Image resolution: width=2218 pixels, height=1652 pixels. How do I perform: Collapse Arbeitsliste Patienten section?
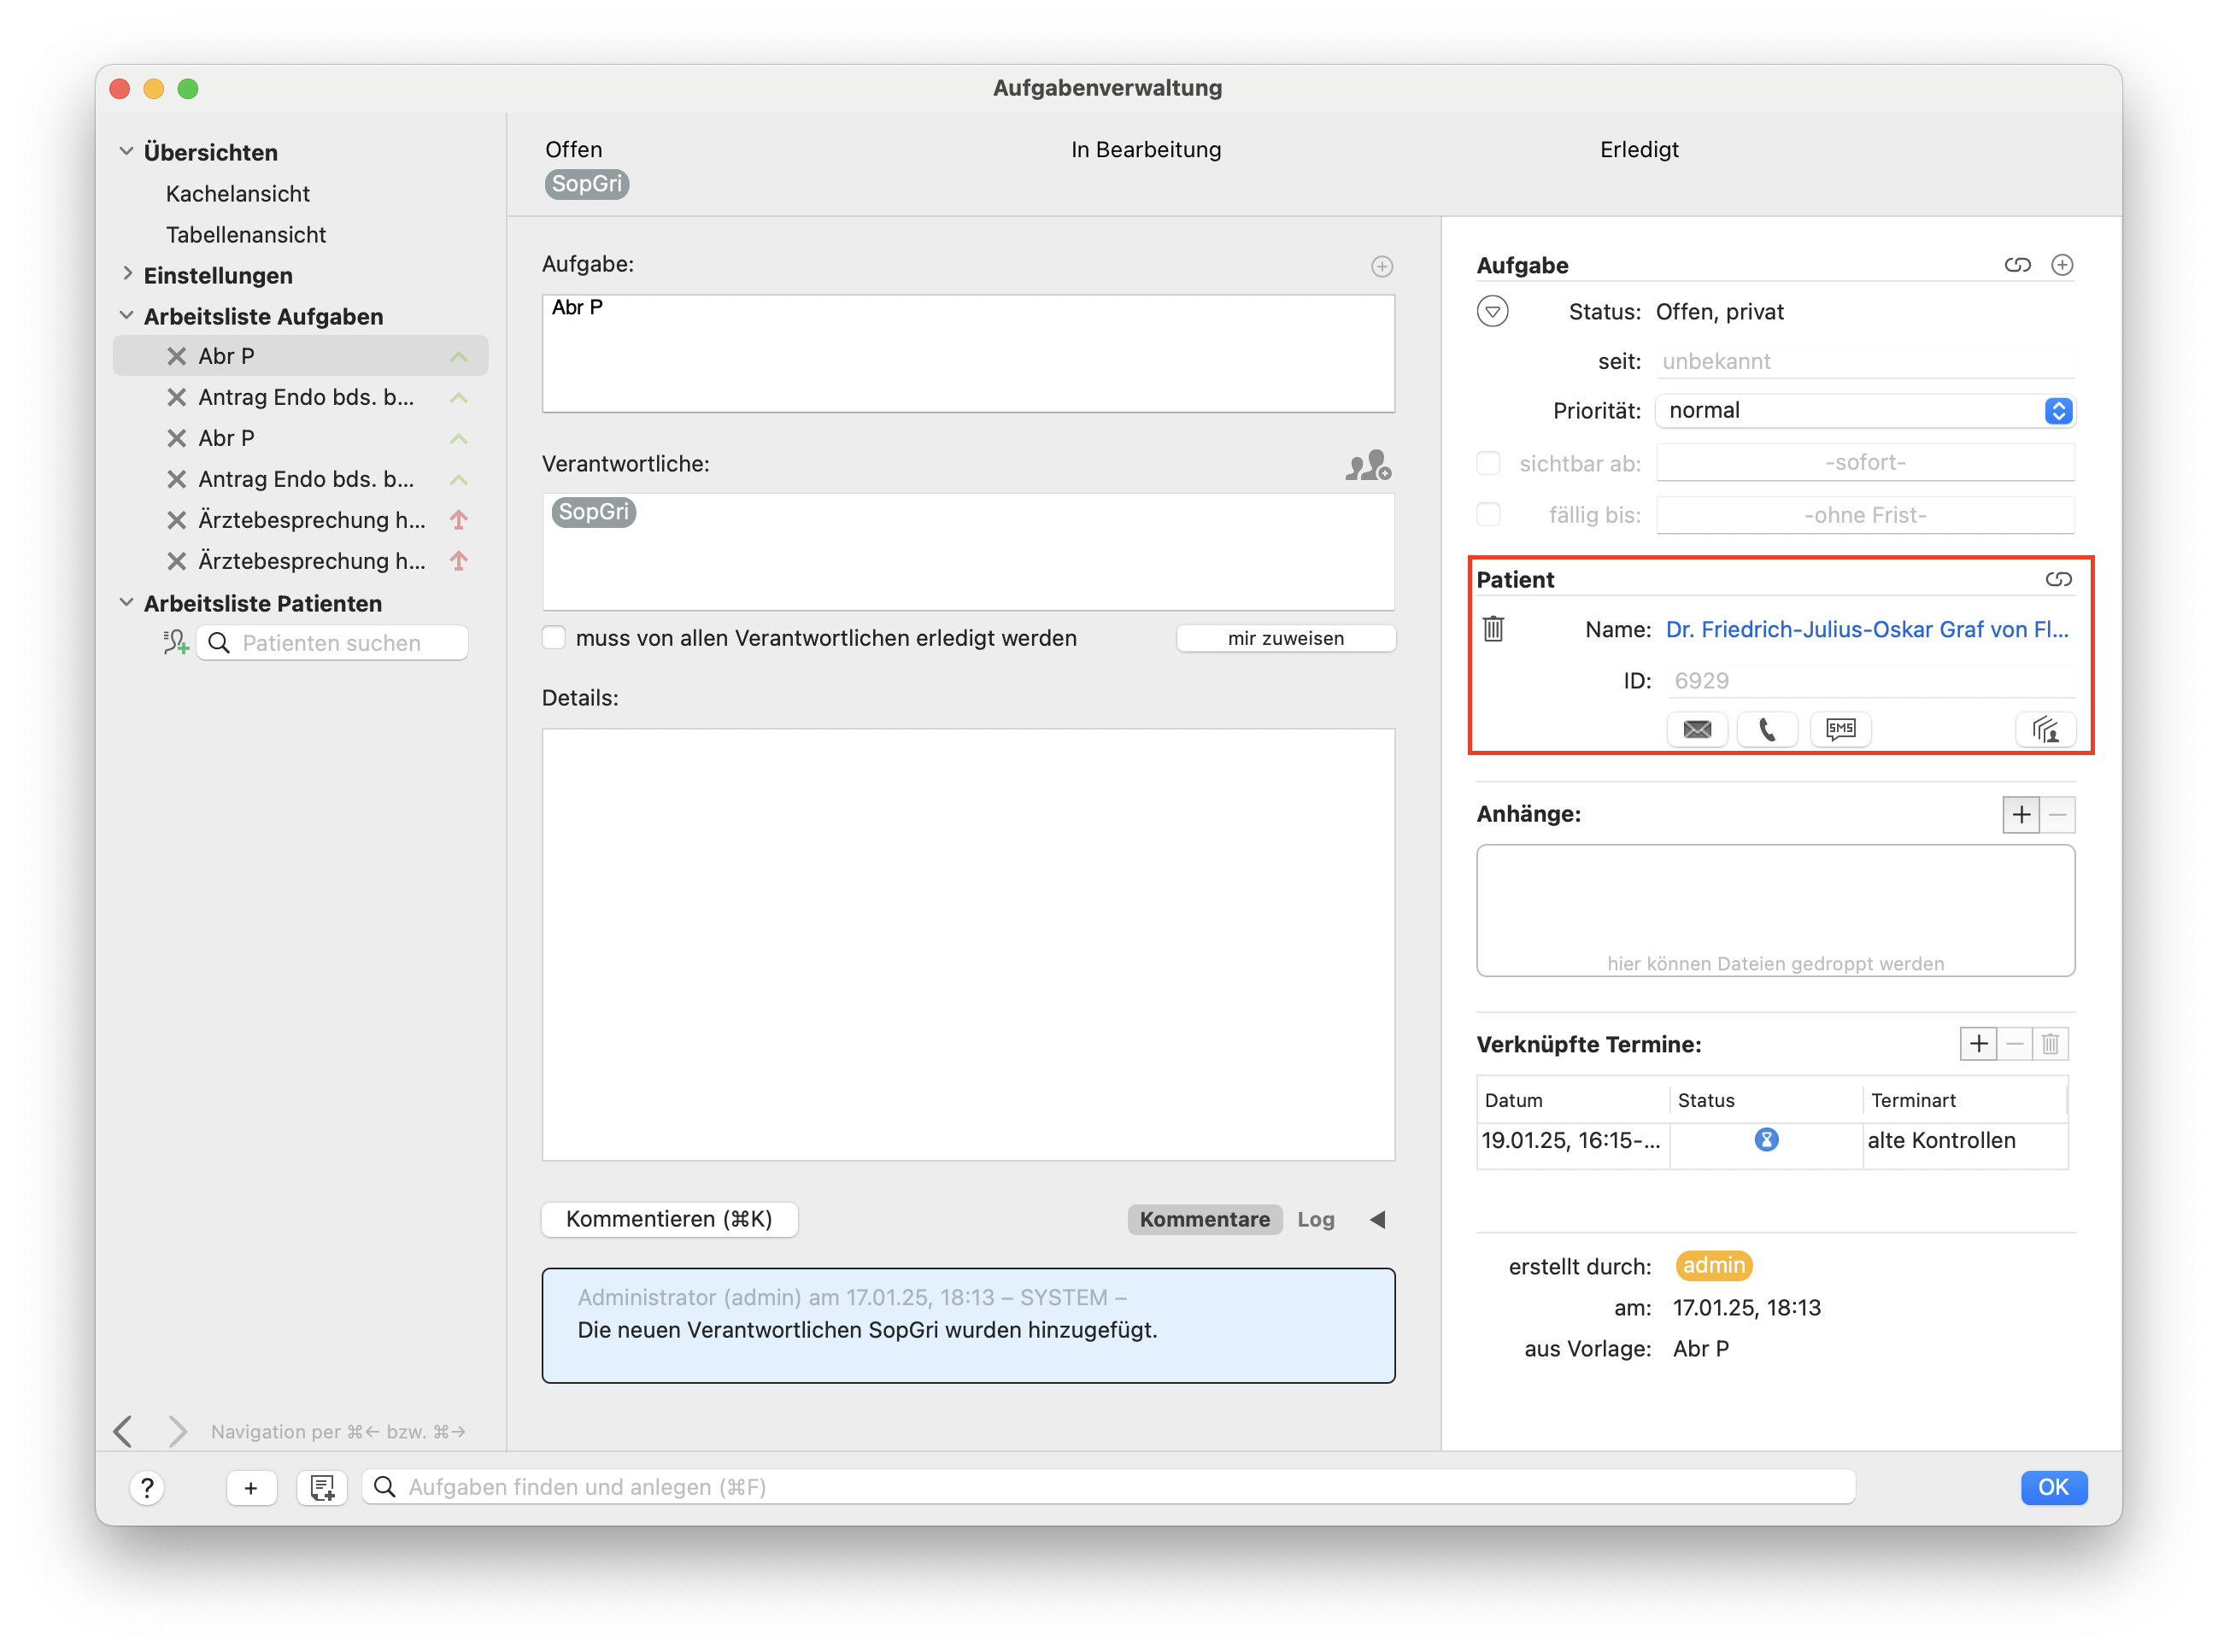[x=126, y=603]
